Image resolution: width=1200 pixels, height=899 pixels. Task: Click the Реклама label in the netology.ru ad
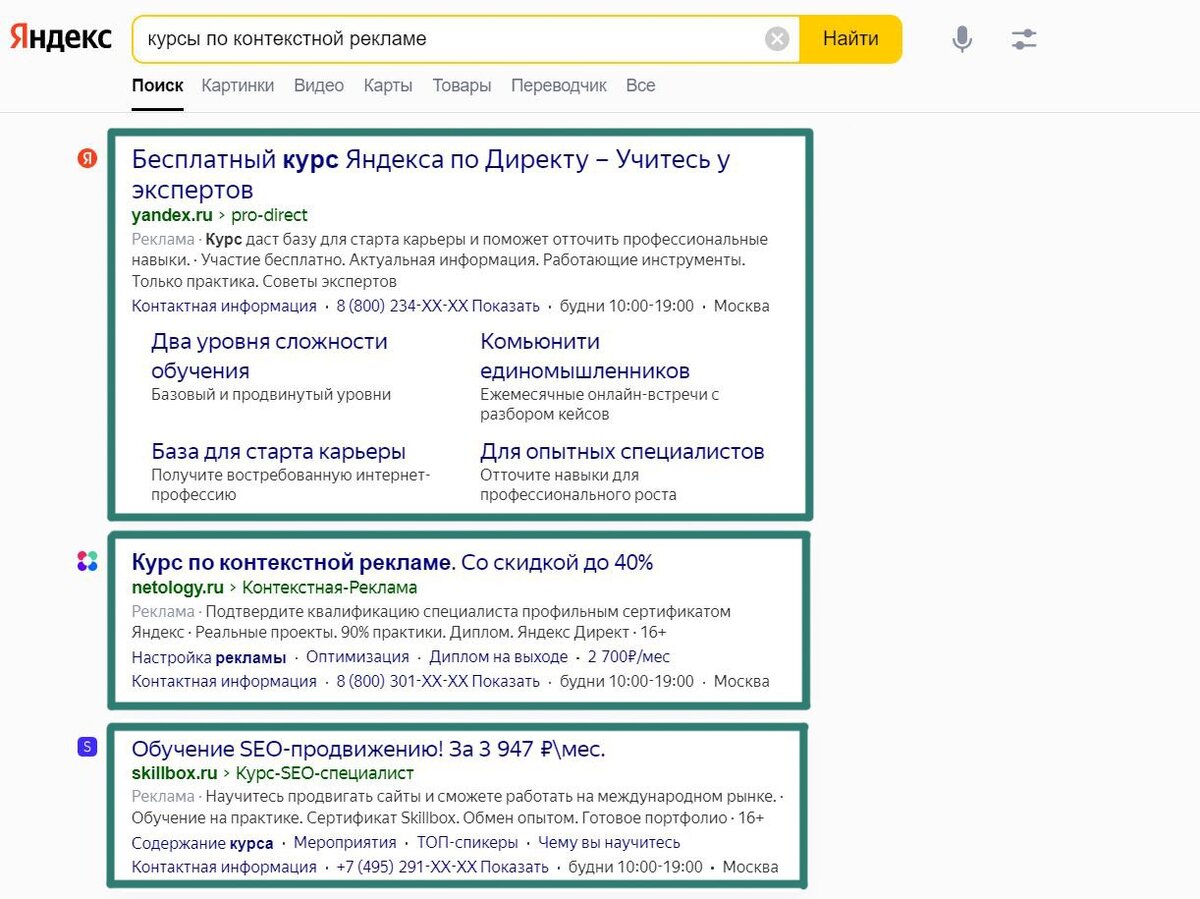[163, 611]
